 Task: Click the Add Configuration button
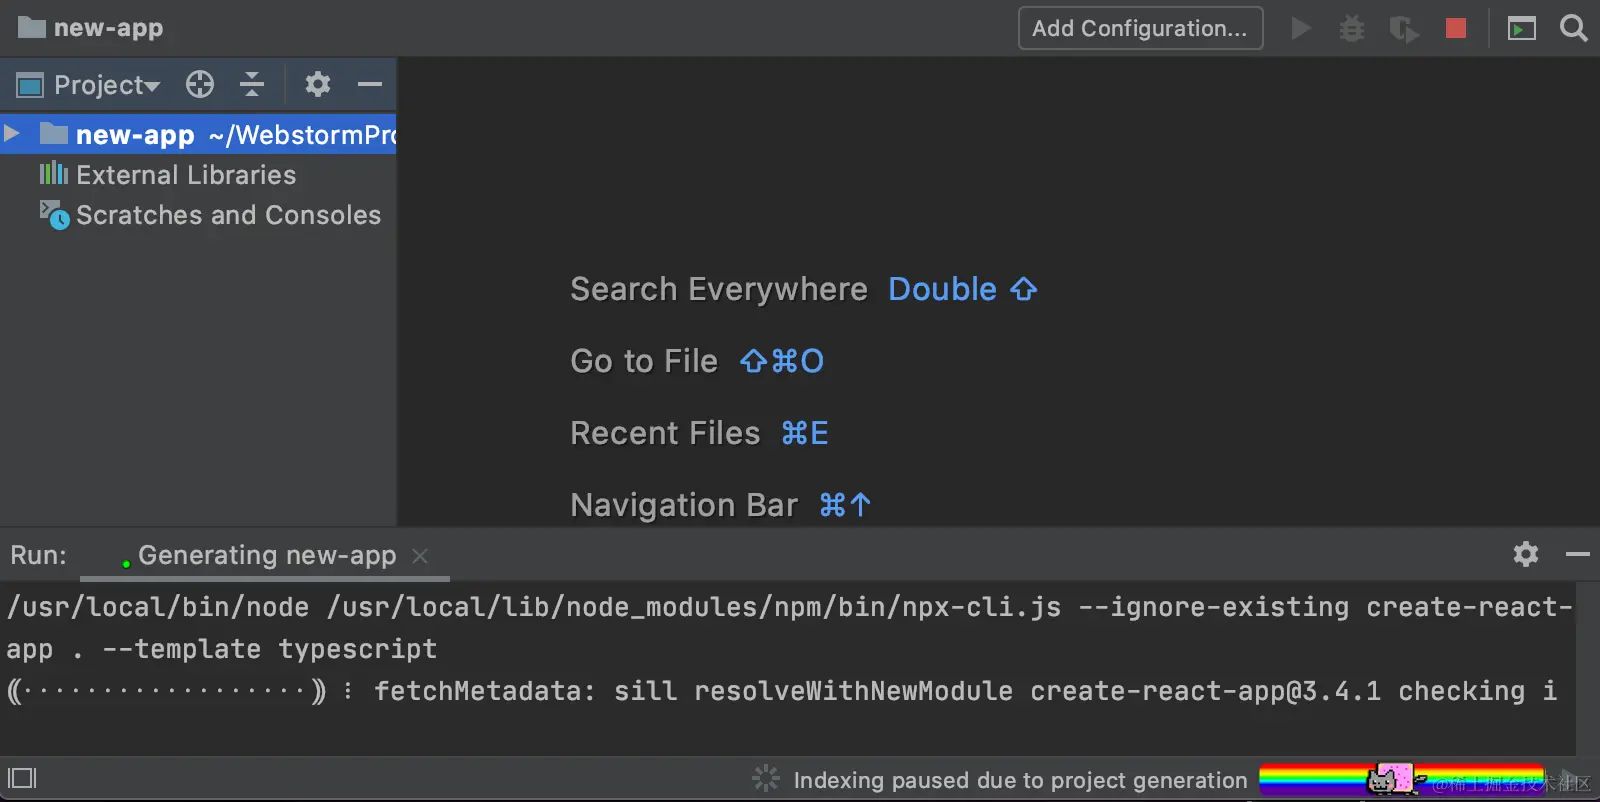click(1140, 28)
